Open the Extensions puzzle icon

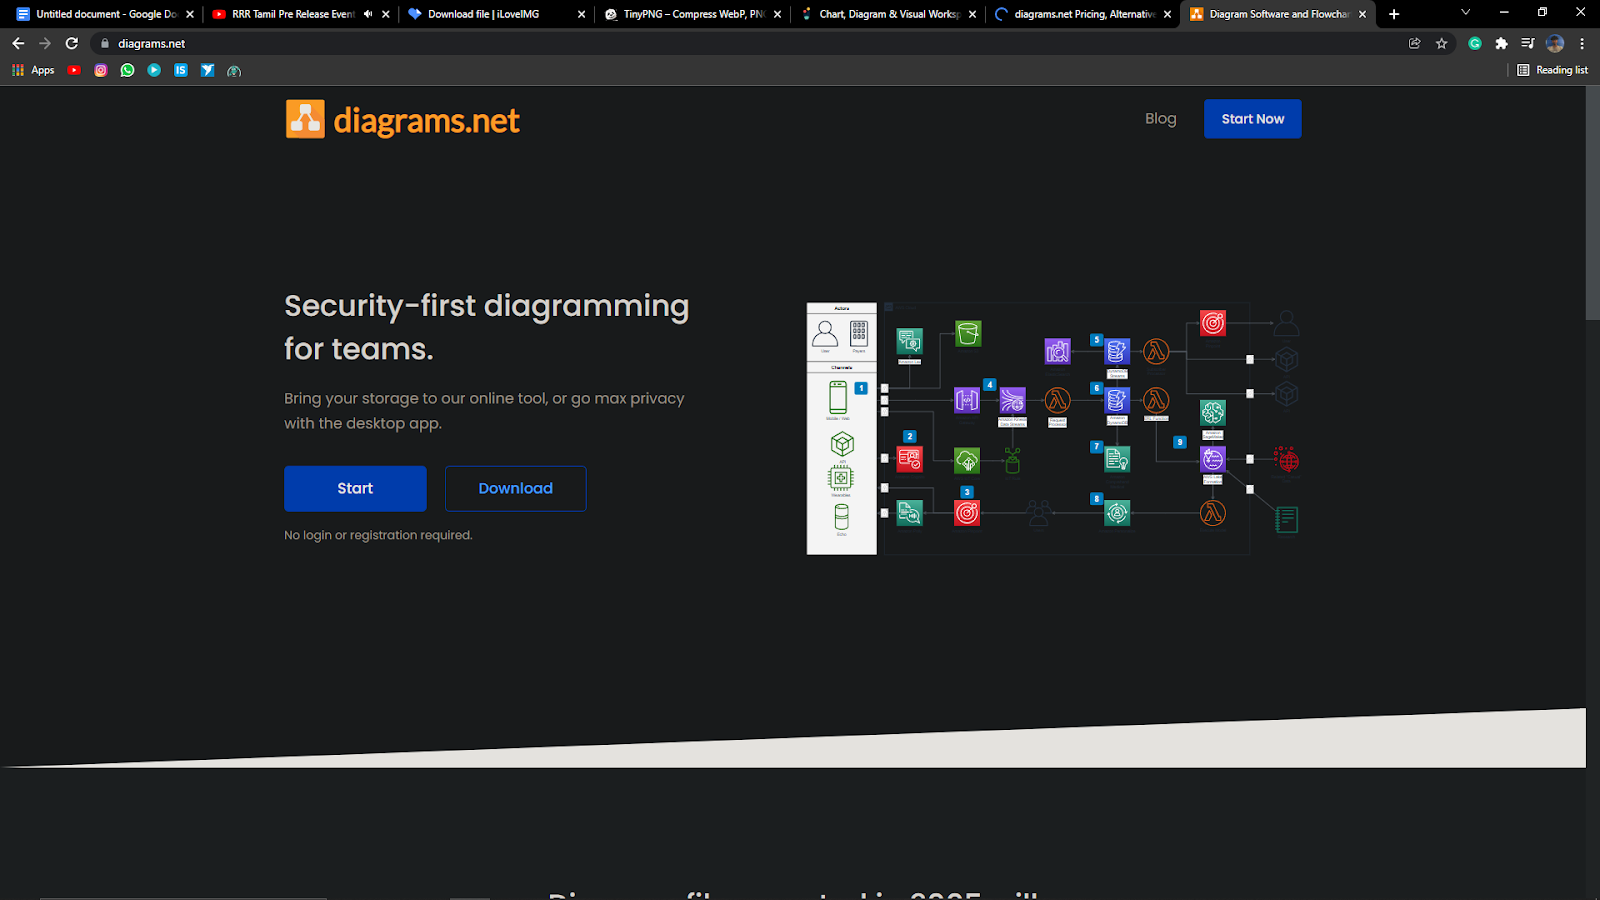pyautogui.click(x=1501, y=43)
